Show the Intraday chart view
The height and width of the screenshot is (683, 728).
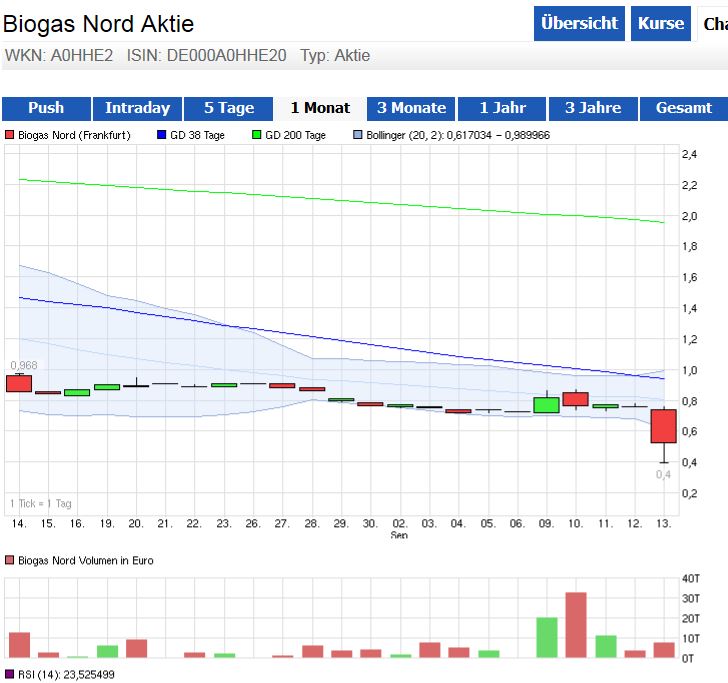pos(138,108)
